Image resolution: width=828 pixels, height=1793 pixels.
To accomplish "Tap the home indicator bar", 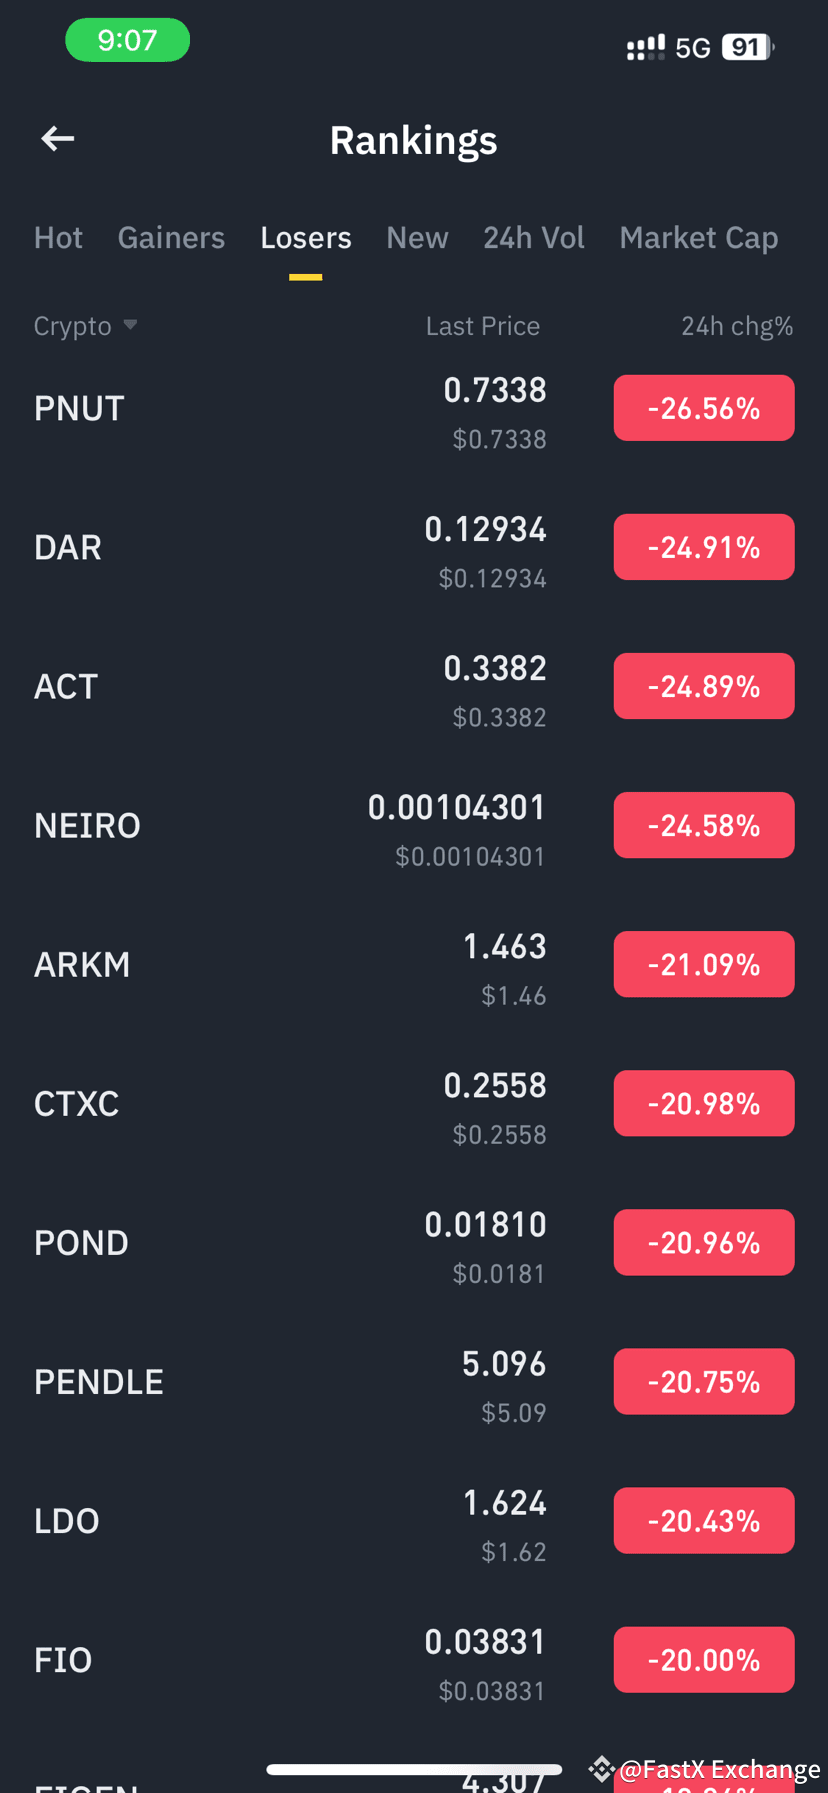I will pyautogui.click(x=414, y=1769).
